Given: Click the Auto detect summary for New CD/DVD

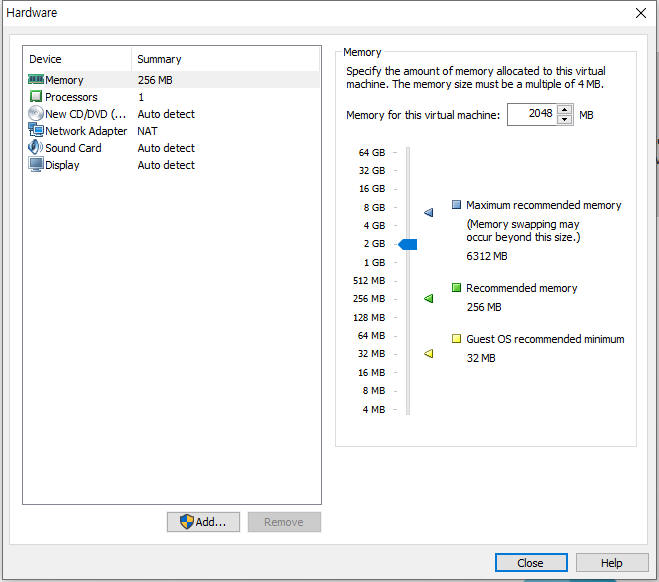Looking at the screenshot, I should click(x=166, y=114).
